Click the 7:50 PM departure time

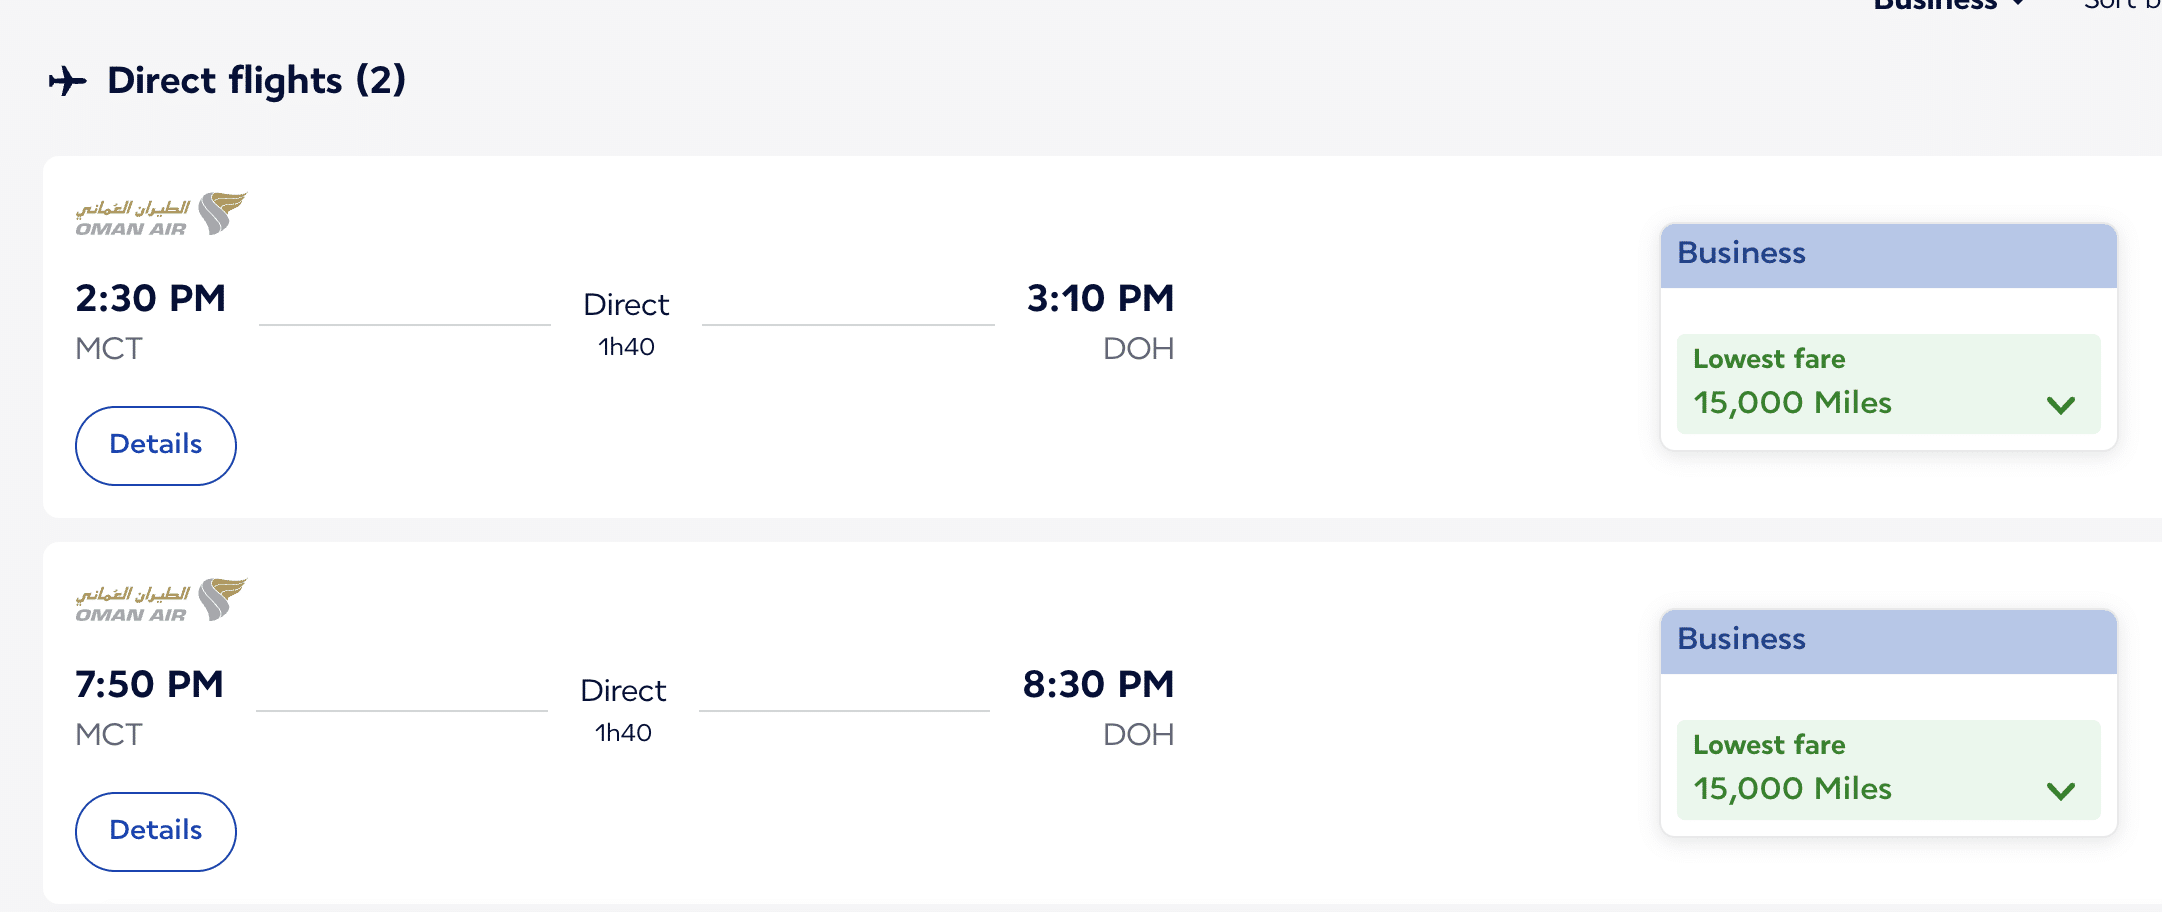coord(150,684)
